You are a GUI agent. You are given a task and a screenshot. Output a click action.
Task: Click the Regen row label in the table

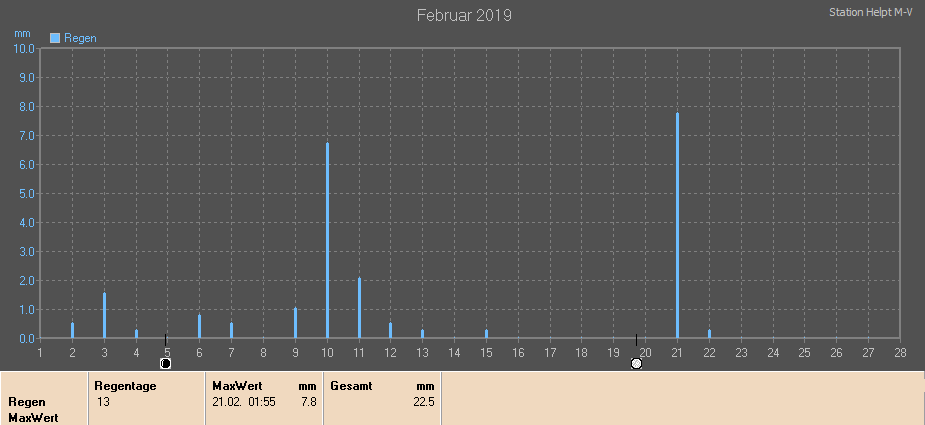[27, 403]
